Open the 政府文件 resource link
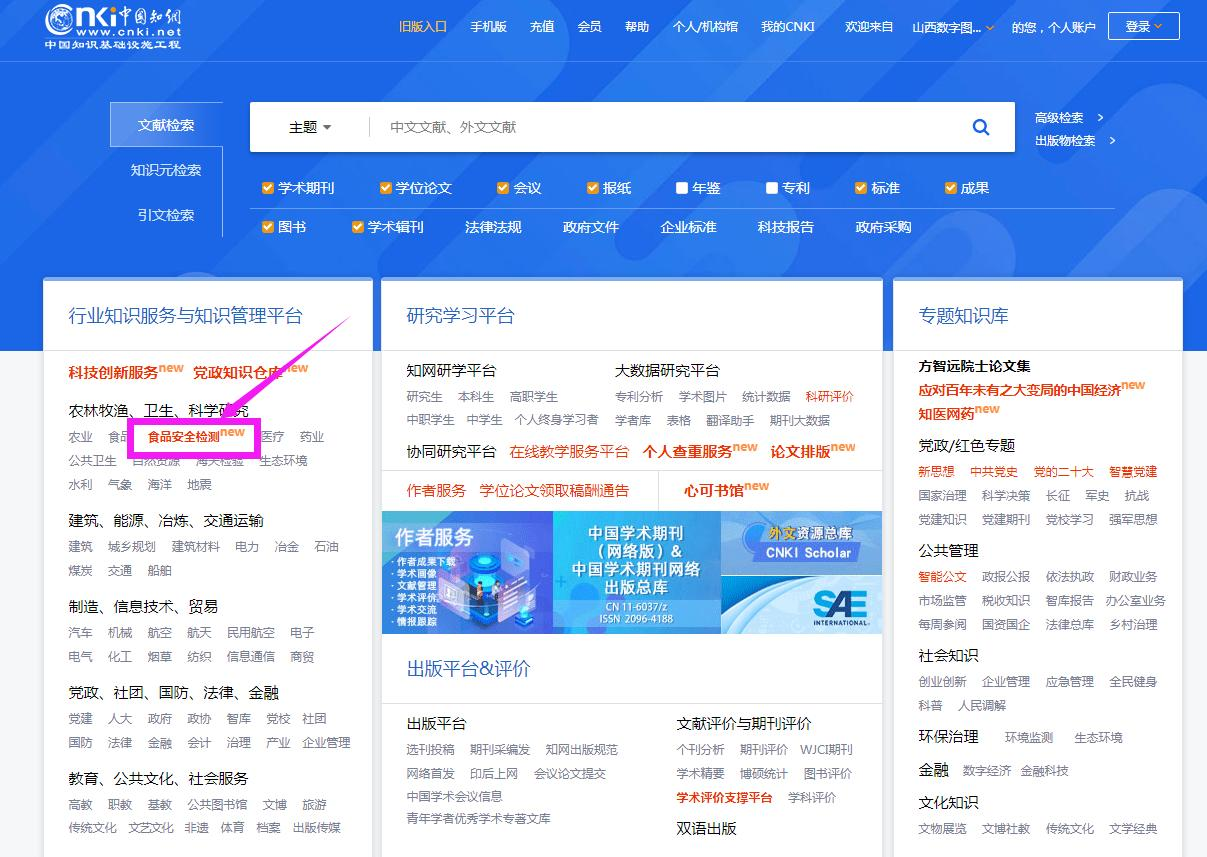1207x857 pixels. click(x=591, y=227)
